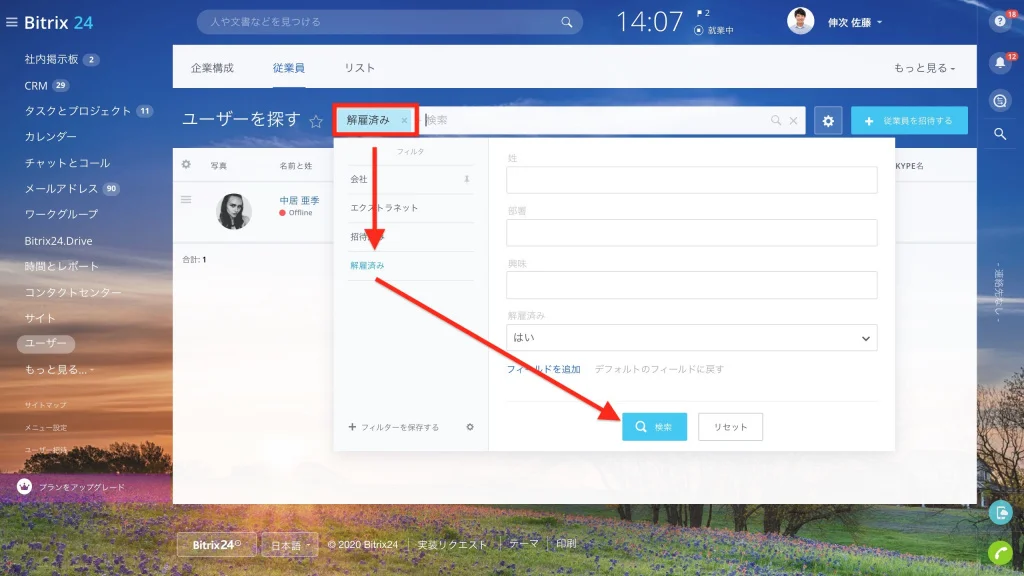Open the gear settings button beside search
The width and height of the screenshot is (1024, 576).
(x=828, y=121)
